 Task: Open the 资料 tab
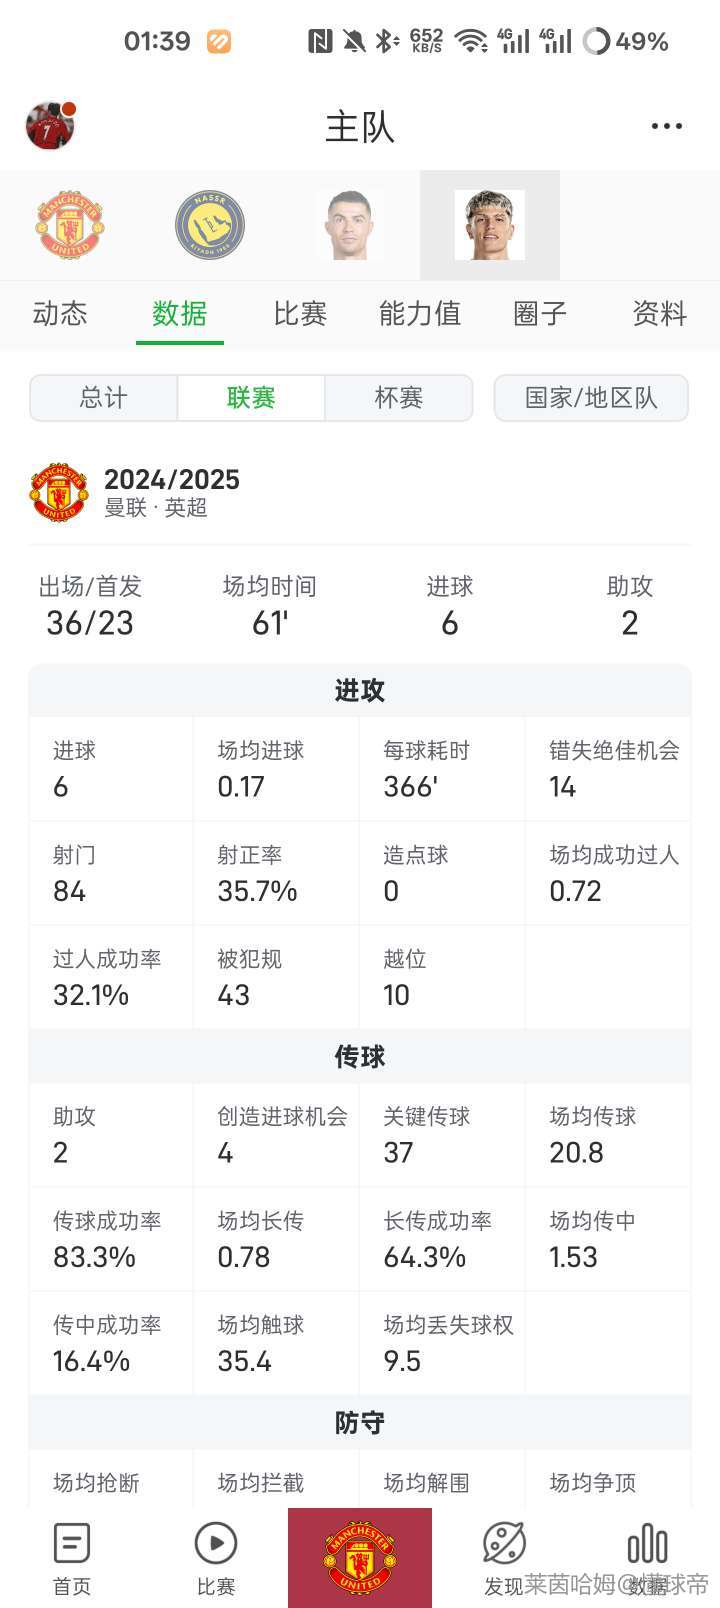point(660,314)
